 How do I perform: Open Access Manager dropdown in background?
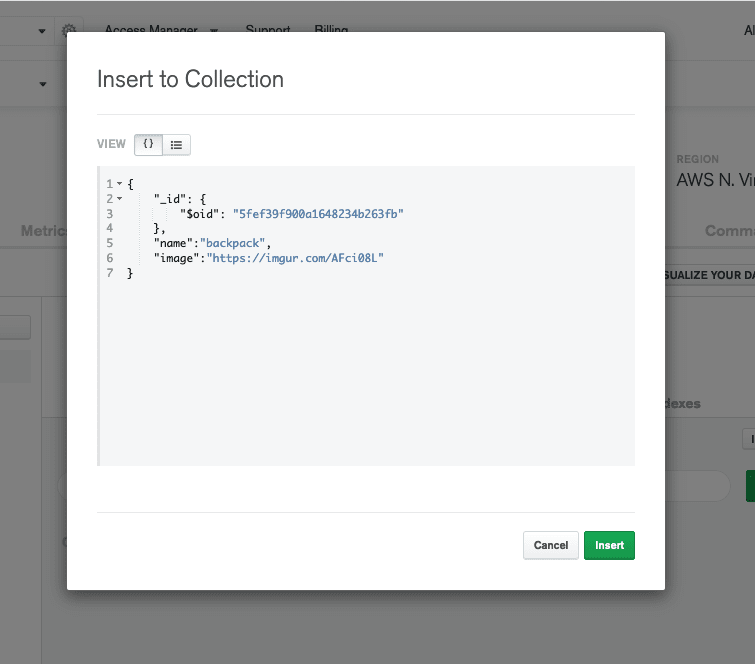(161, 29)
